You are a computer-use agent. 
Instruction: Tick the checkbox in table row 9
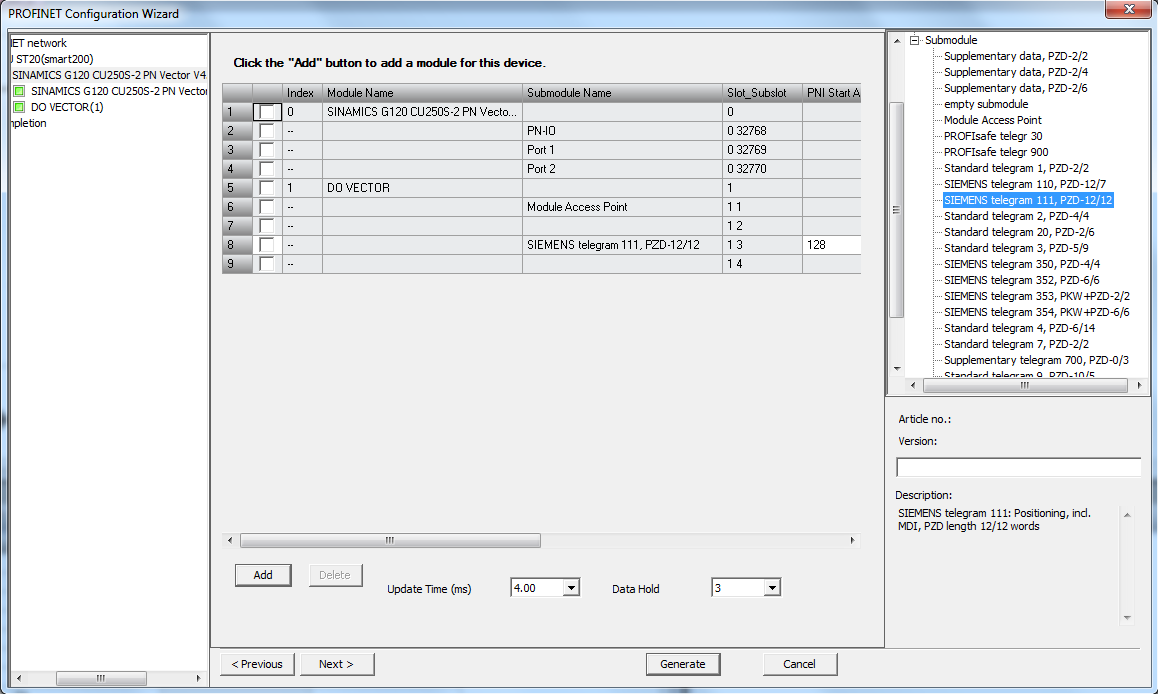click(267, 264)
